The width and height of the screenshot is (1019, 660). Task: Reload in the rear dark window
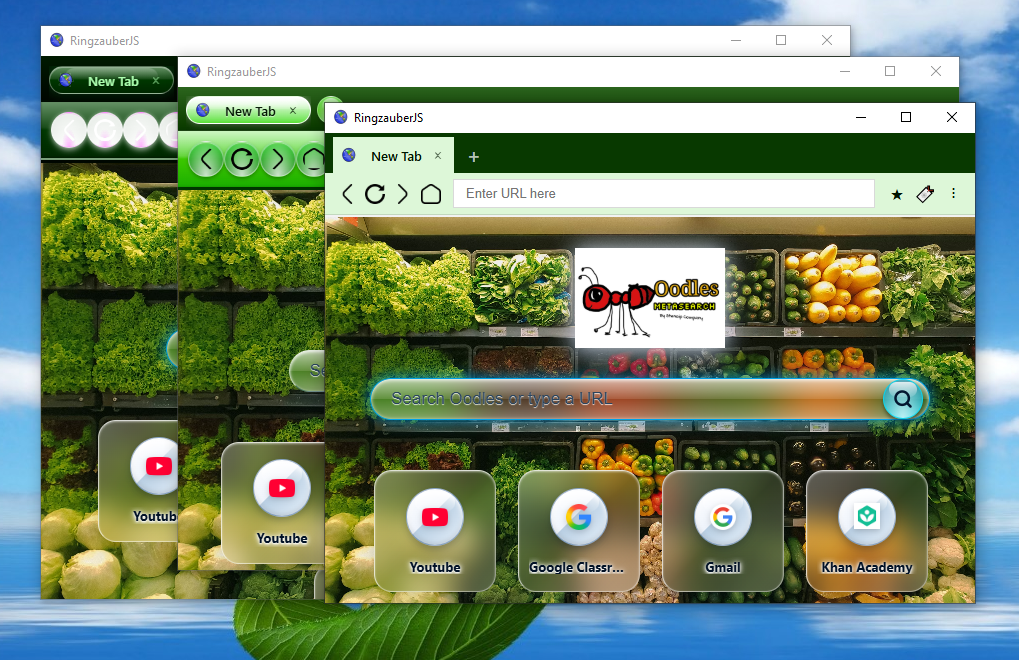[105, 131]
